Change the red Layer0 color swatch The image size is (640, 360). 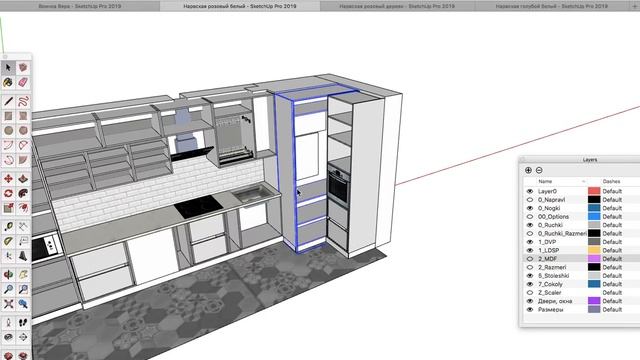tap(594, 191)
